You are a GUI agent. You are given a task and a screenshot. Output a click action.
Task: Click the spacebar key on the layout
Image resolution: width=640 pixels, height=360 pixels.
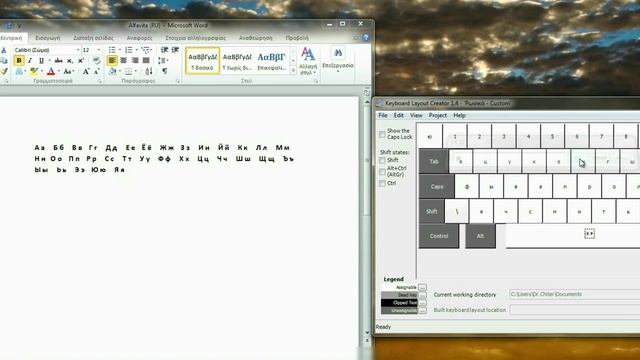click(x=573, y=236)
